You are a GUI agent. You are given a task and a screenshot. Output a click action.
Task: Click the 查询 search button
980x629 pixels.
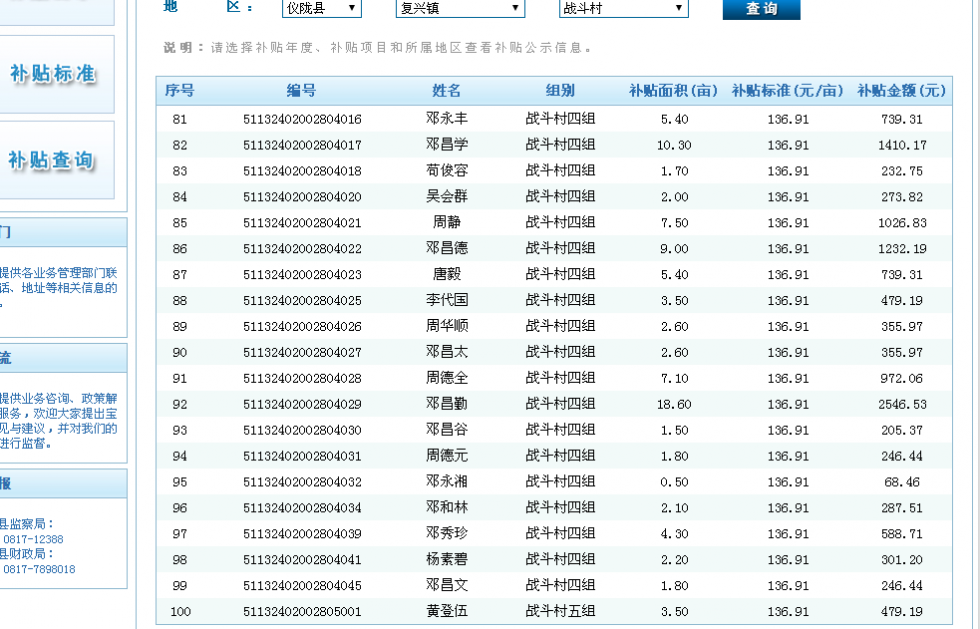(x=761, y=9)
